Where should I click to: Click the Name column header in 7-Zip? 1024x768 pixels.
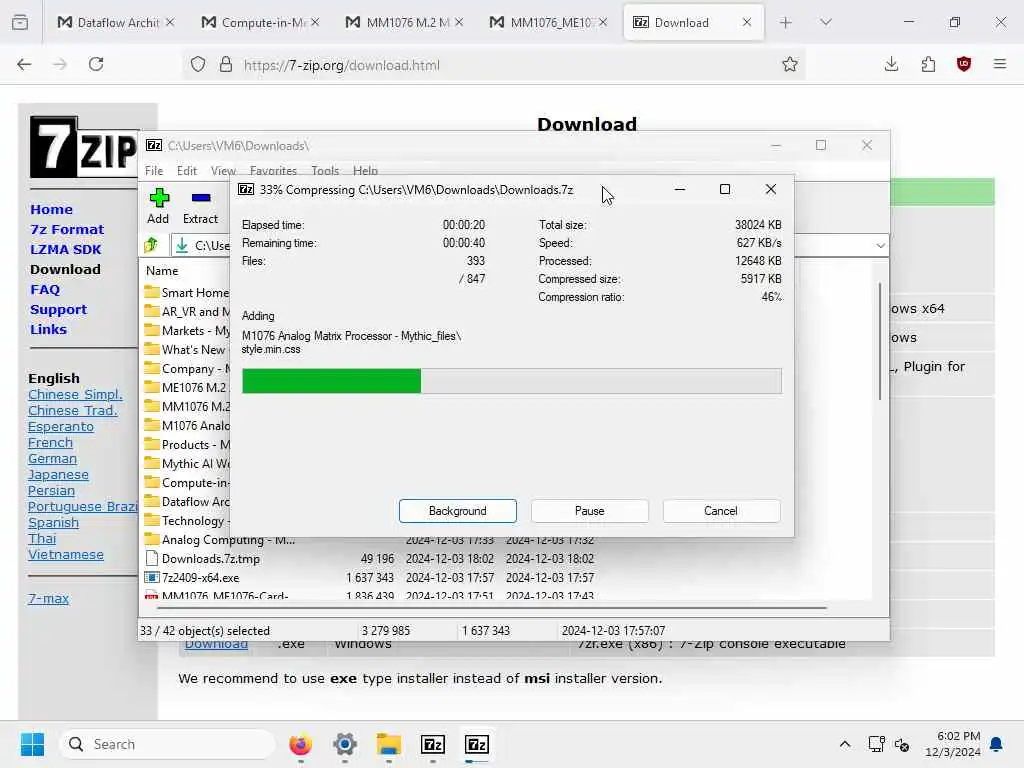[162, 270]
